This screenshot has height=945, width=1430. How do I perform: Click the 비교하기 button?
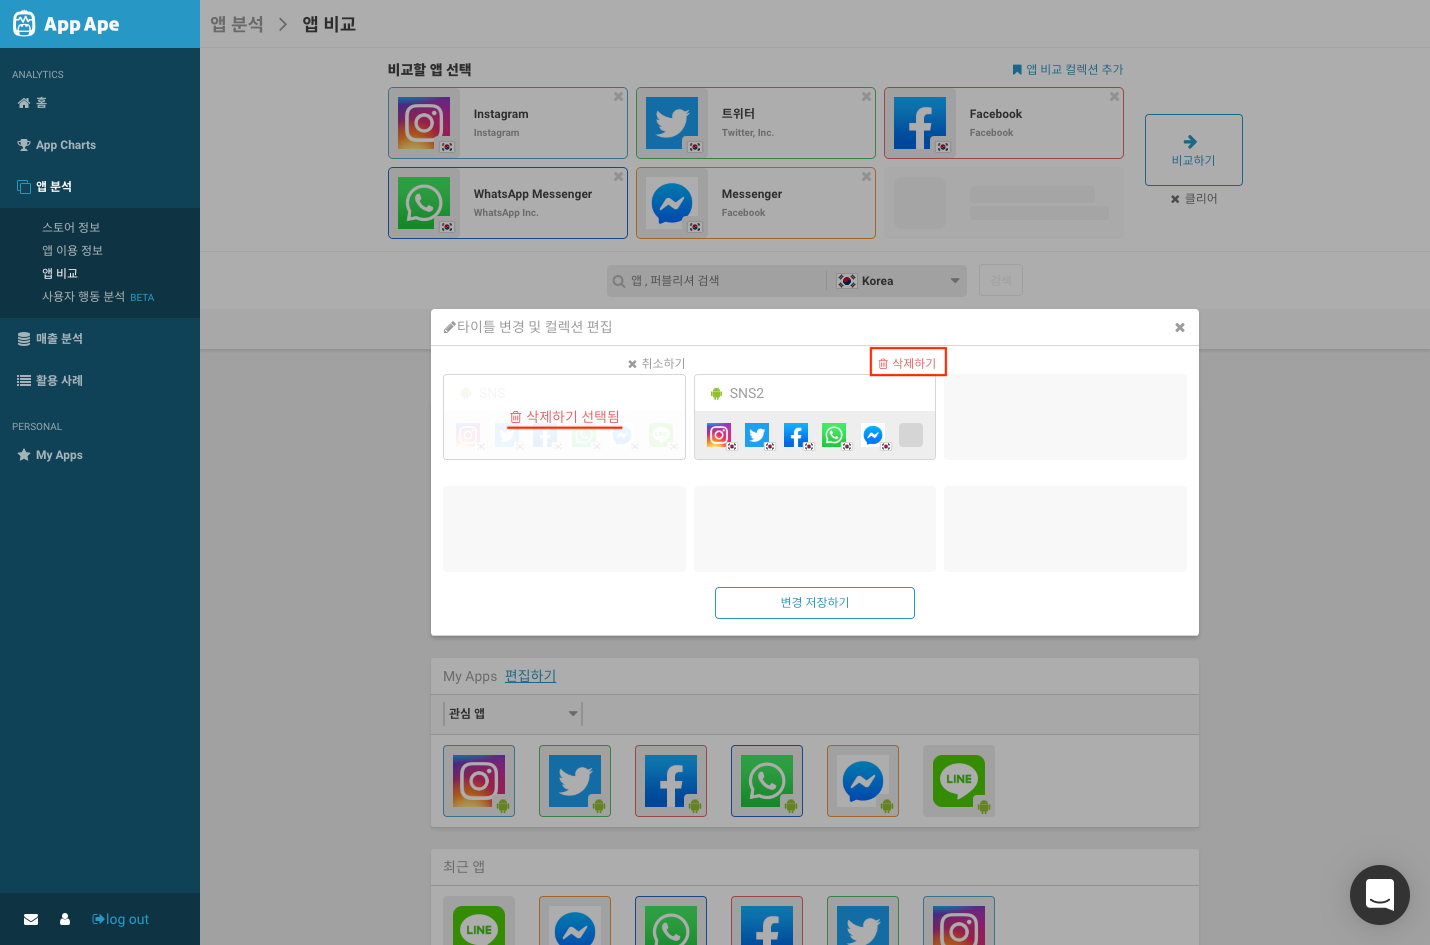click(1194, 150)
